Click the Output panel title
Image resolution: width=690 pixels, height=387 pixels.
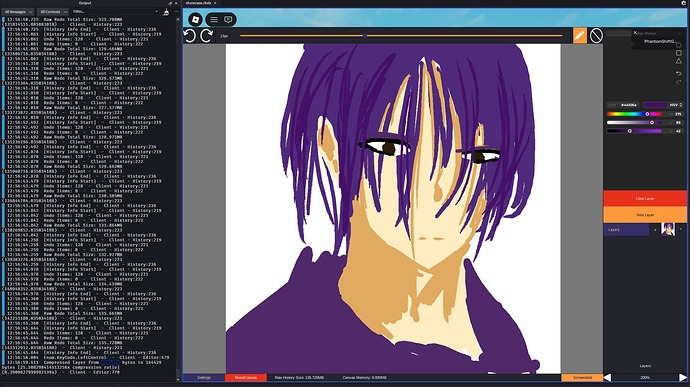click(85, 3)
